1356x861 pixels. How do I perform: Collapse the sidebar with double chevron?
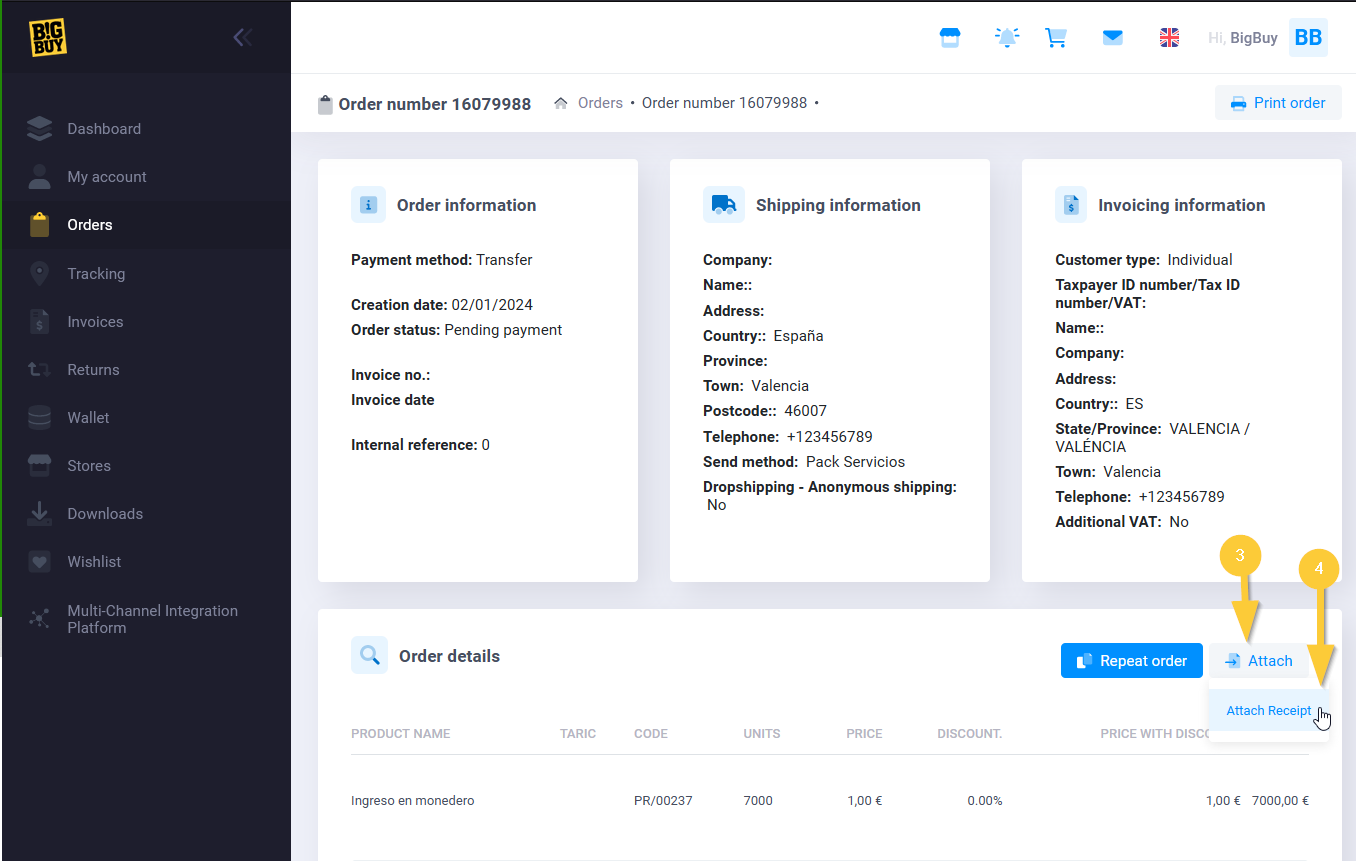(242, 38)
